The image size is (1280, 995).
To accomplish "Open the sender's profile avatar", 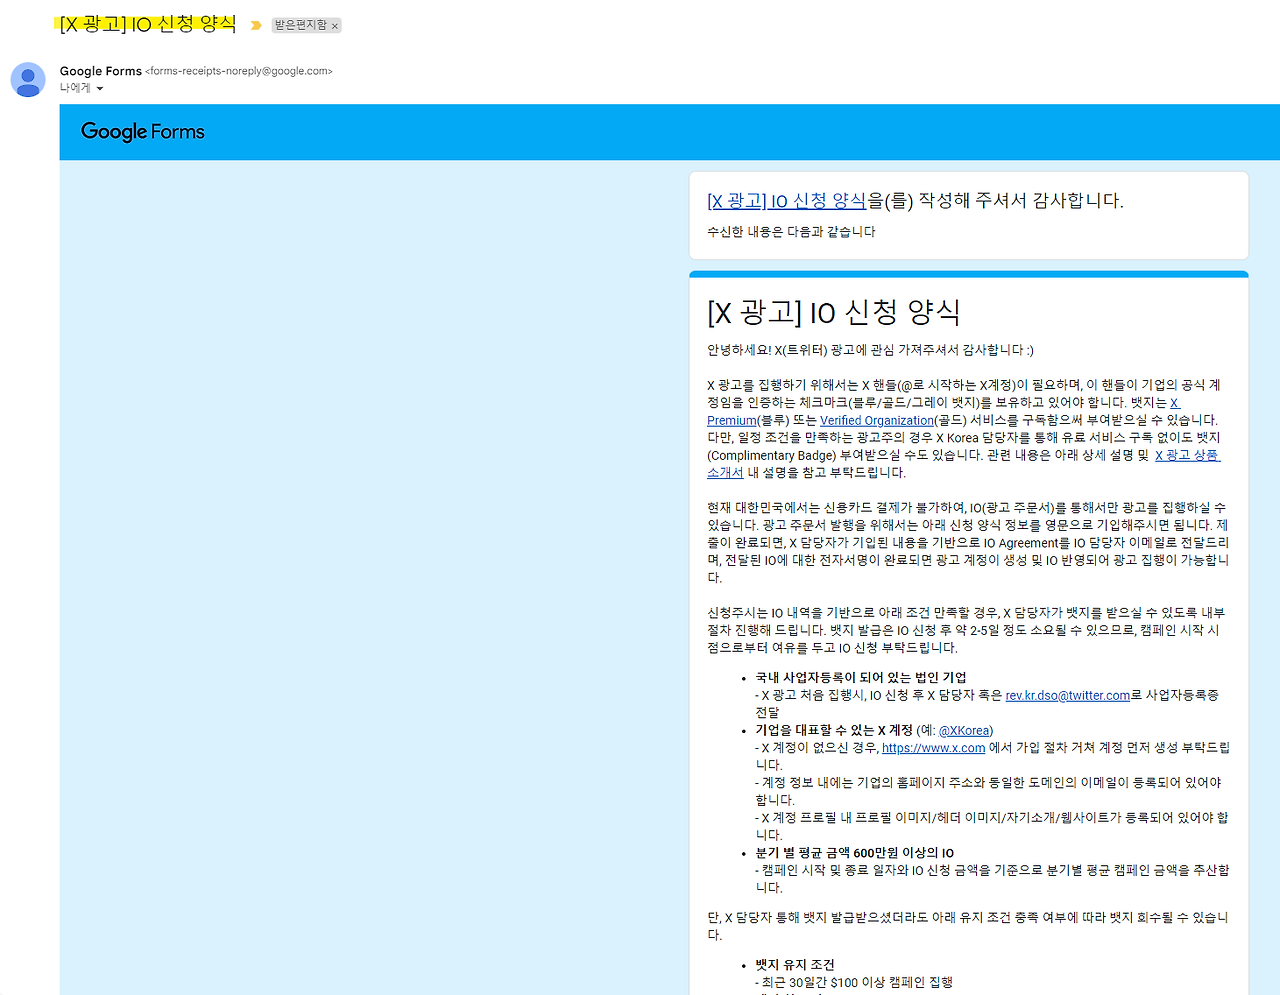I will (x=27, y=80).
